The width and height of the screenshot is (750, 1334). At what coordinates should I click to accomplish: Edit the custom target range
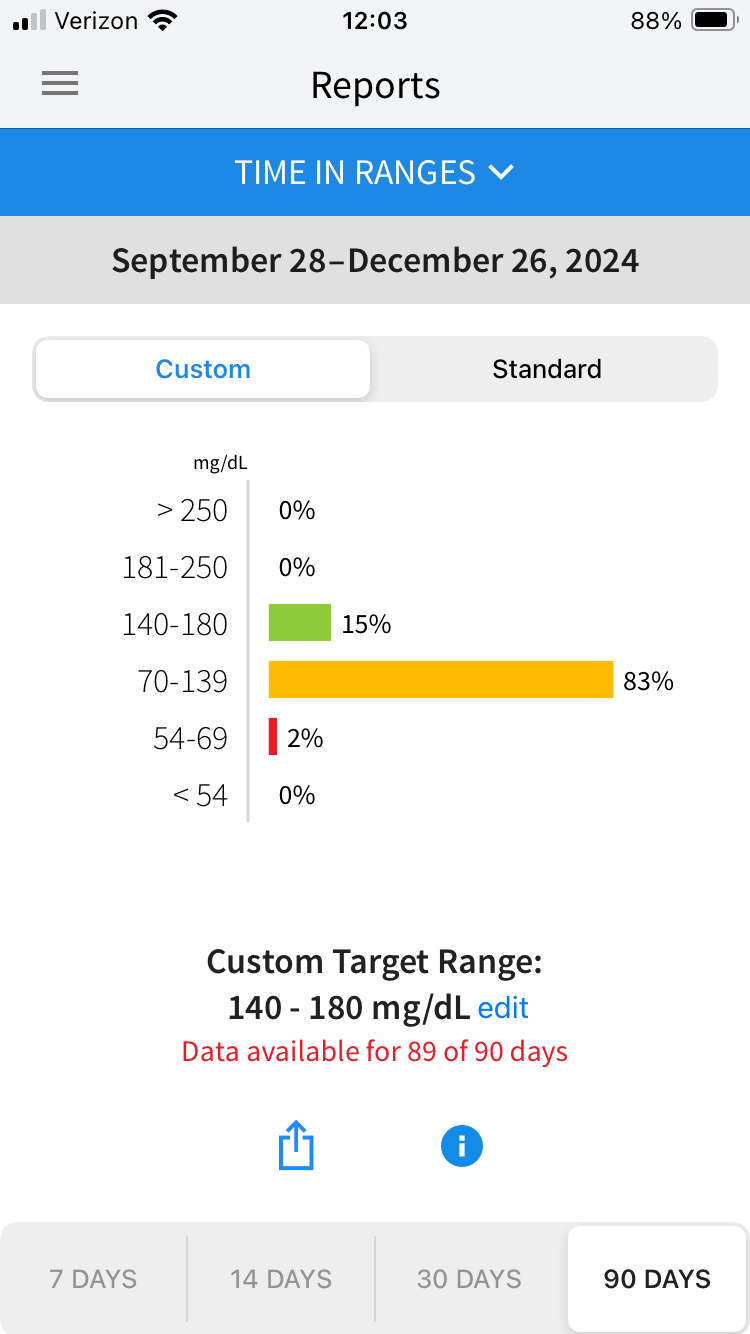point(503,1008)
